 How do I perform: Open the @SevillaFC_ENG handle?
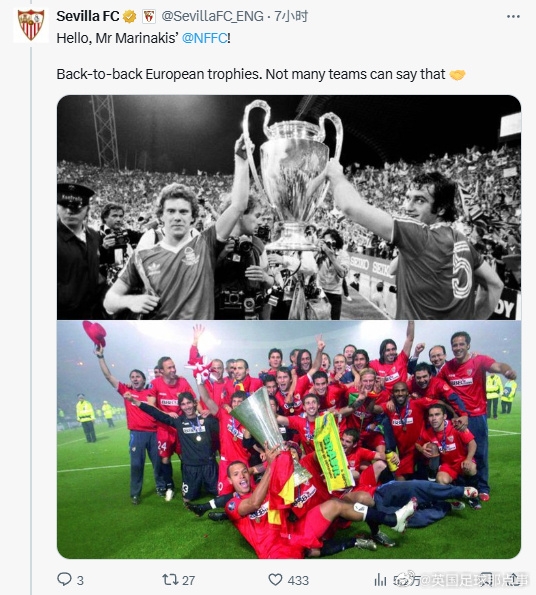click(x=212, y=16)
